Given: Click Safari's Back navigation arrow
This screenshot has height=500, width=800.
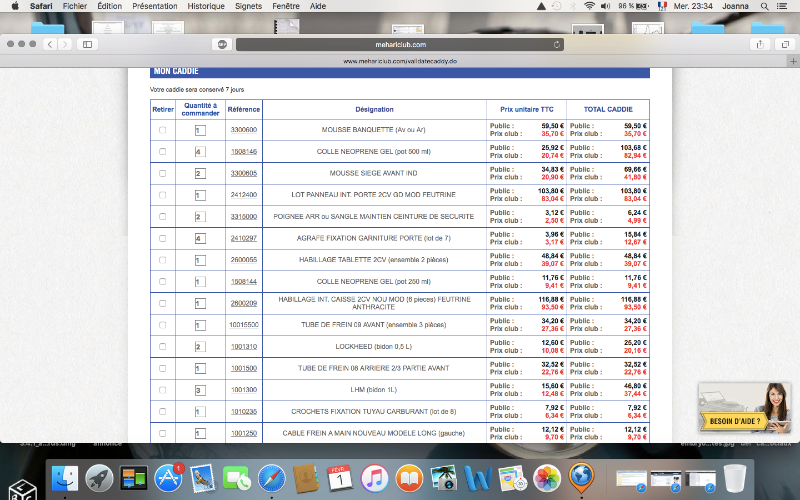Looking at the screenshot, I should (x=51, y=44).
